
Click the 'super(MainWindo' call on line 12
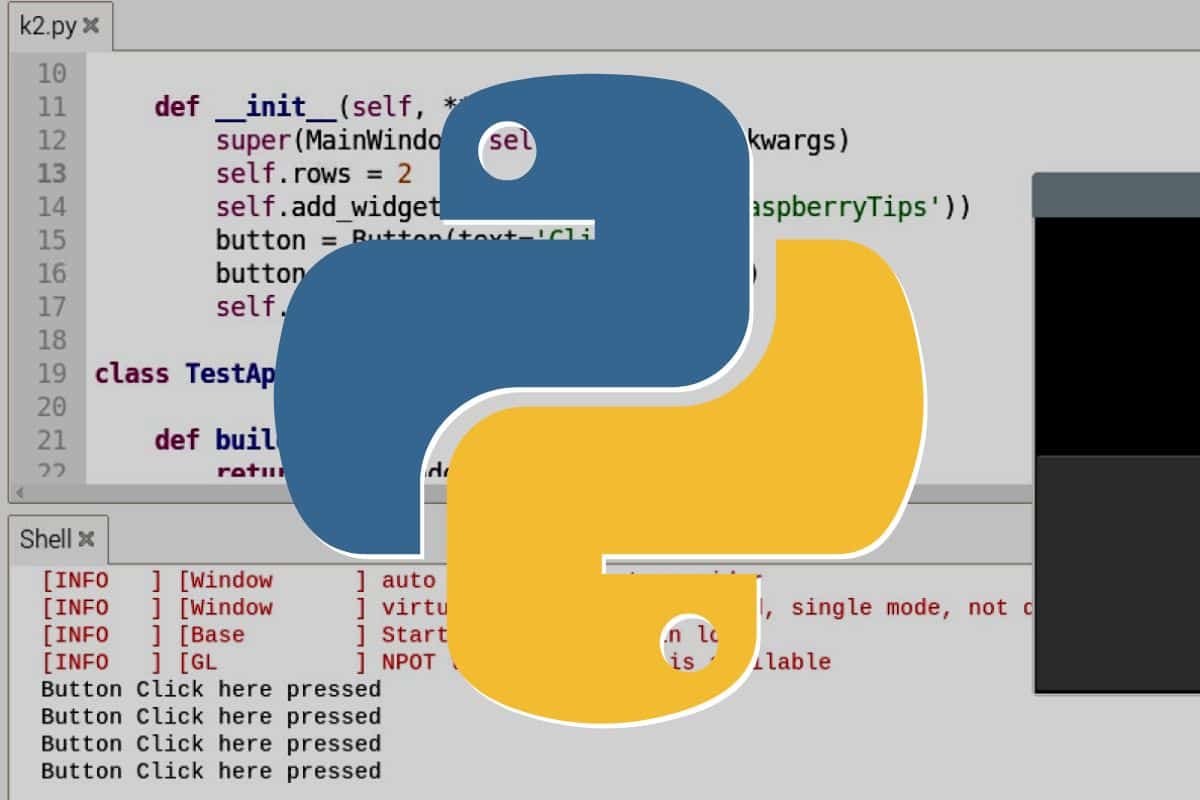328,140
